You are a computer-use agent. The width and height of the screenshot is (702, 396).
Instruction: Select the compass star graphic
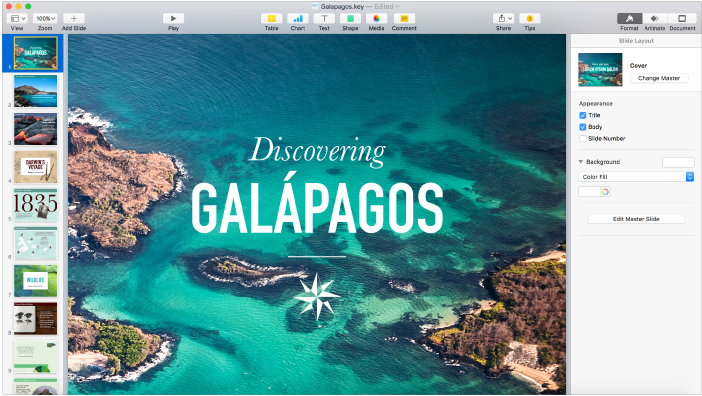tap(317, 296)
